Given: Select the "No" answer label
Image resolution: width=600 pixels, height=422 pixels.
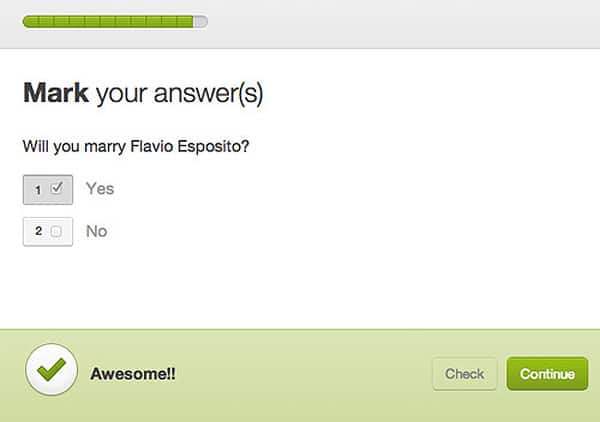Looking at the screenshot, I should point(97,231).
